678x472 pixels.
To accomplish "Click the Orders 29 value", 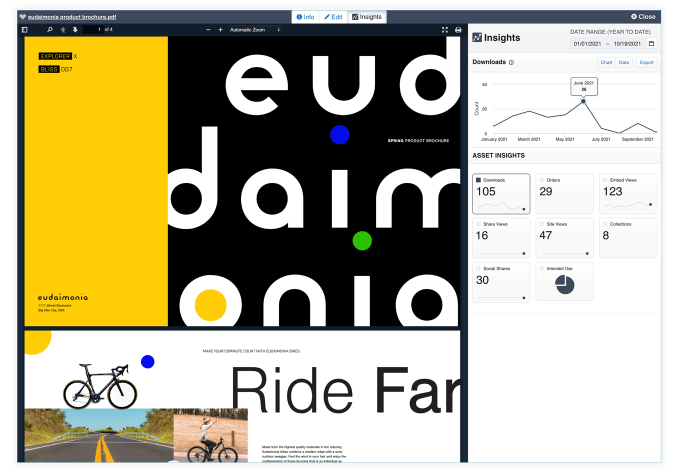I will tap(546, 191).
